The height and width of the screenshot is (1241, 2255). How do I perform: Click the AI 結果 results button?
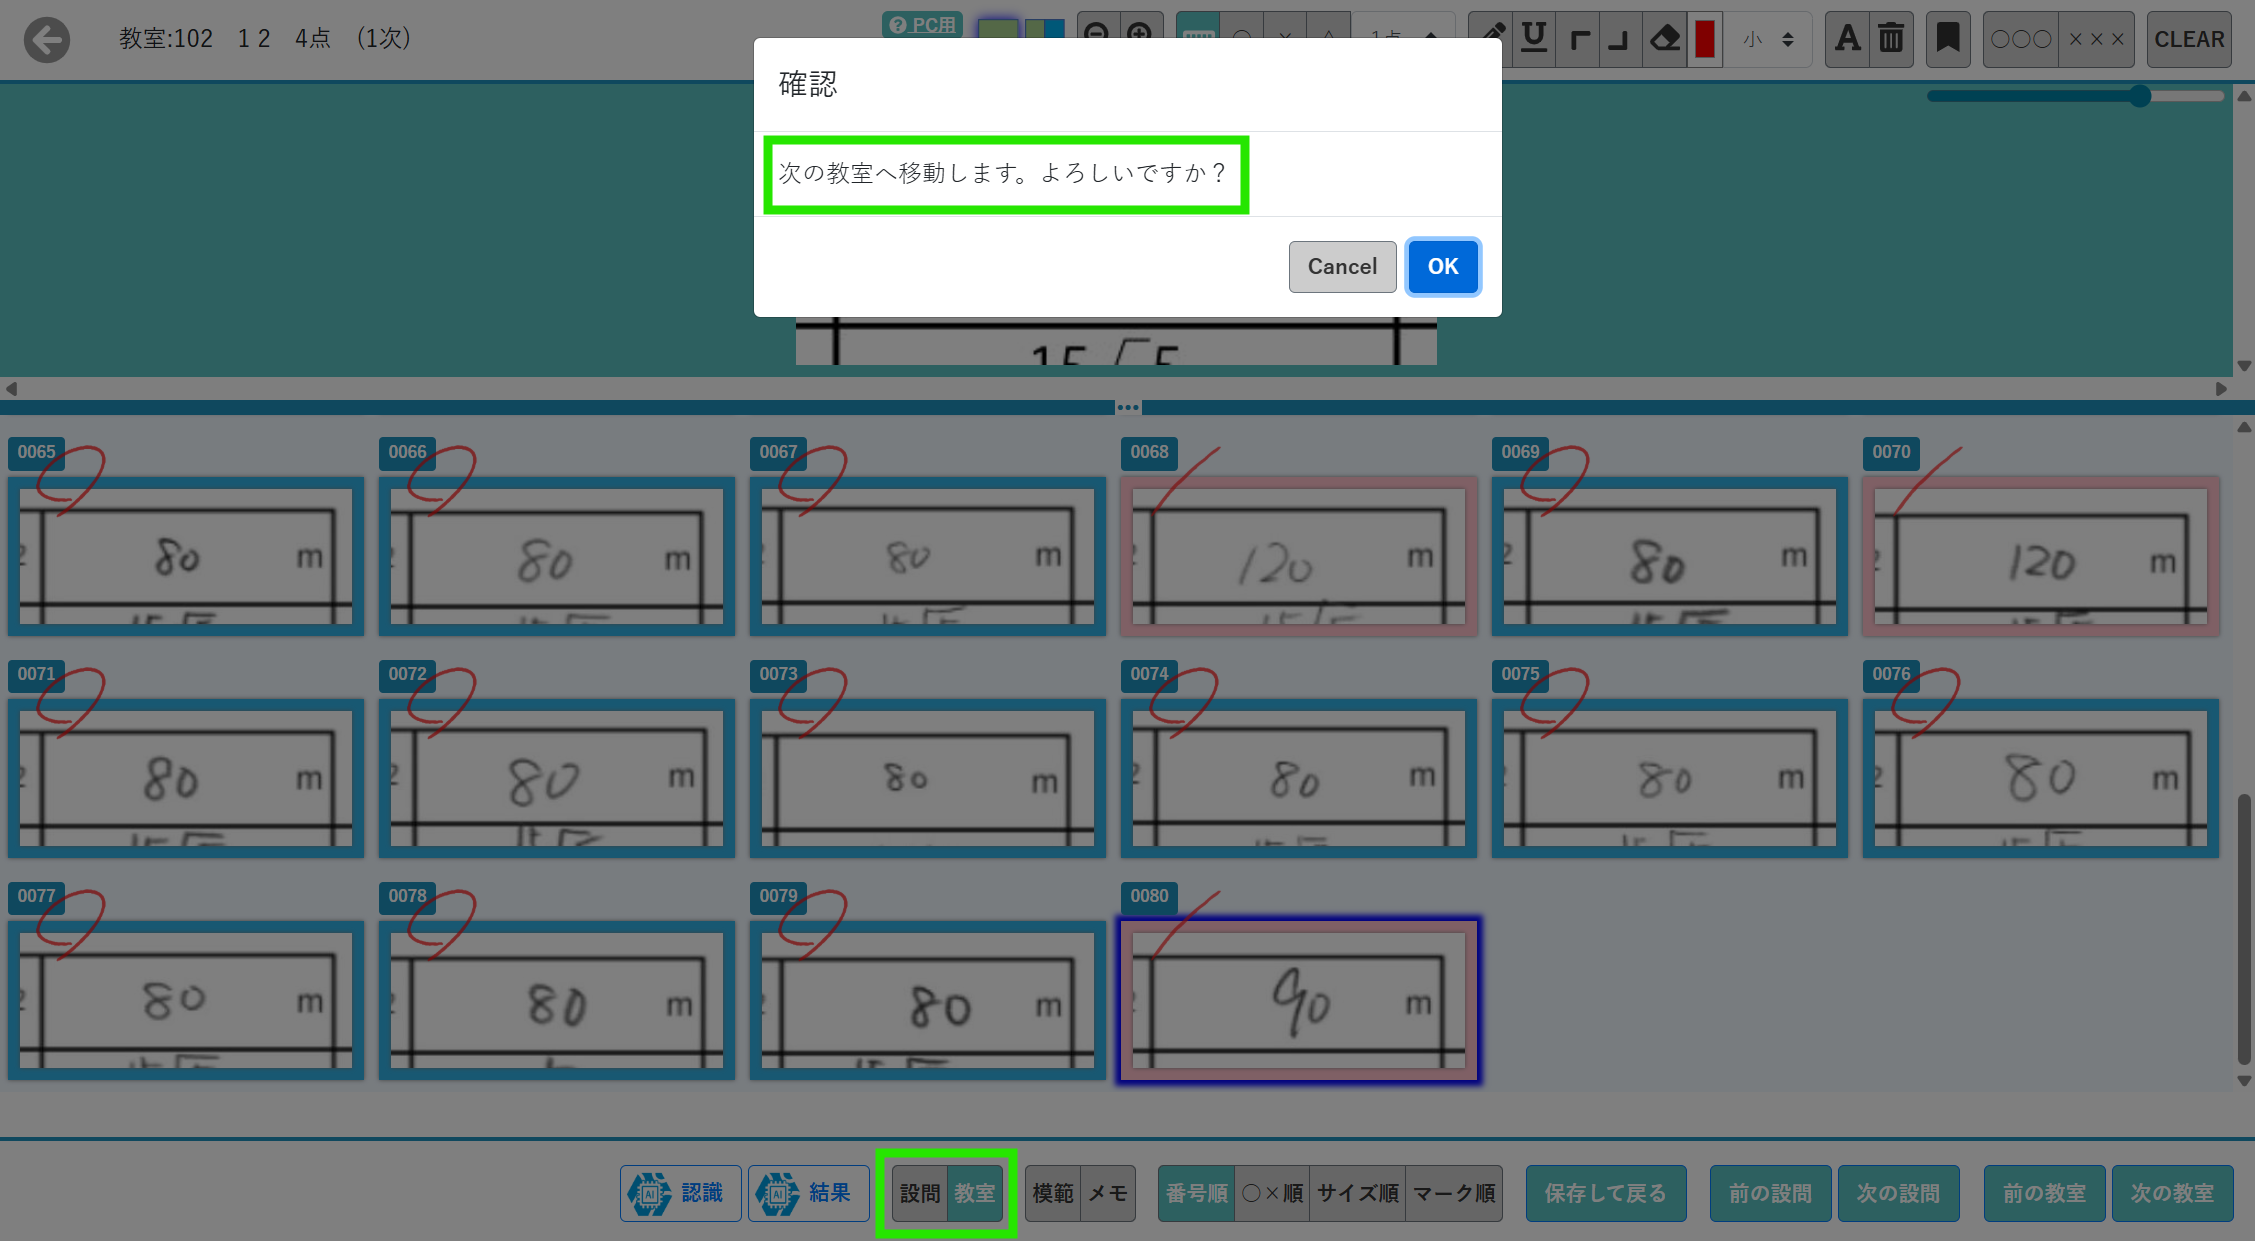point(808,1193)
